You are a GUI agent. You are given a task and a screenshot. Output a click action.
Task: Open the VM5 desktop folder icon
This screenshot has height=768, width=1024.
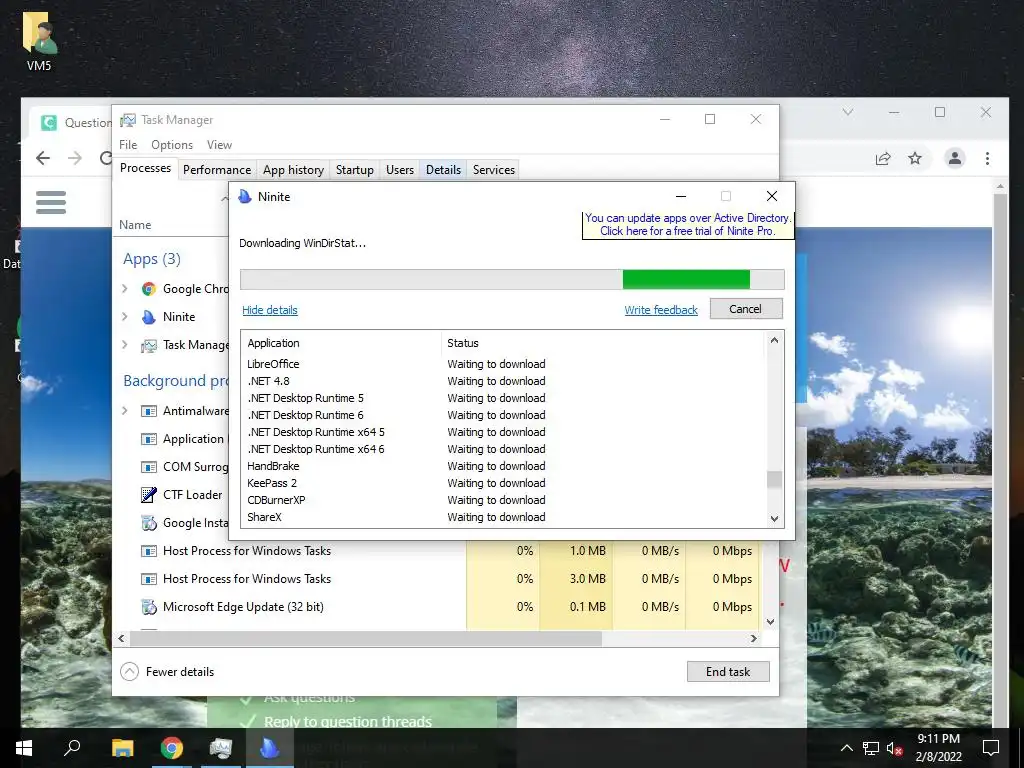pyautogui.click(x=39, y=40)
